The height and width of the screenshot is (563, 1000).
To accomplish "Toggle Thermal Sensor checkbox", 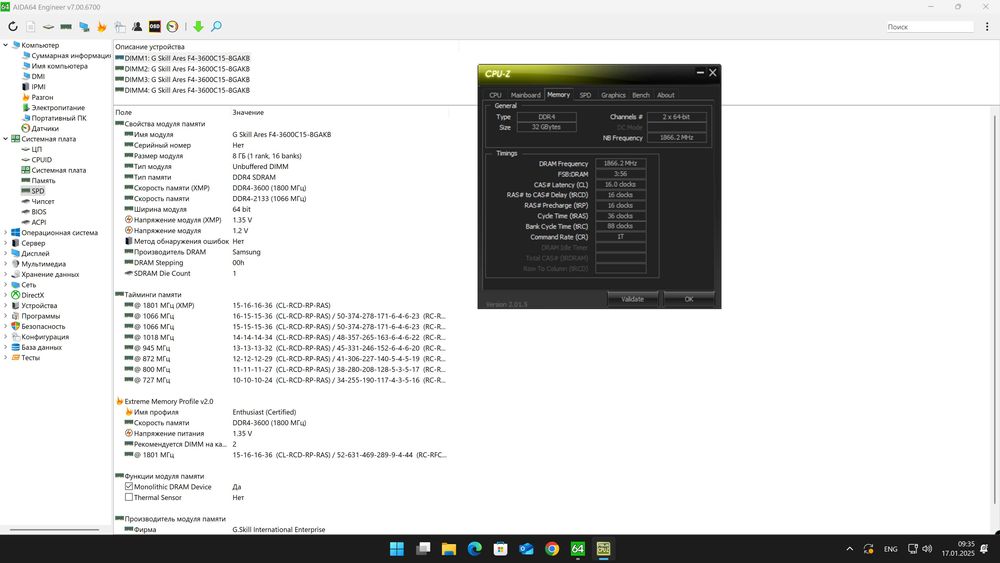I will click(129, 497).
